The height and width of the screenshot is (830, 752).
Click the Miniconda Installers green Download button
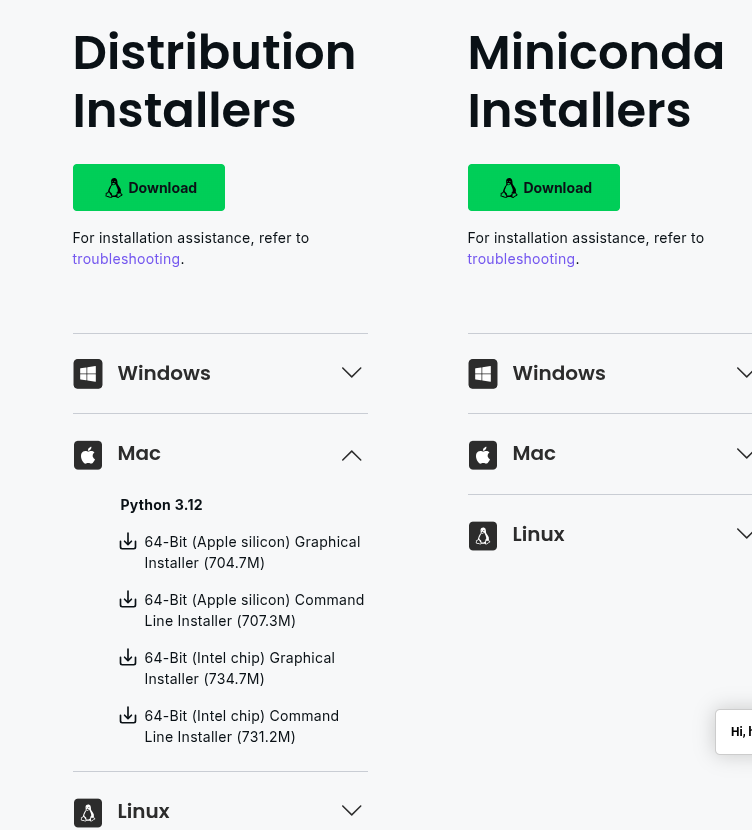543,187
